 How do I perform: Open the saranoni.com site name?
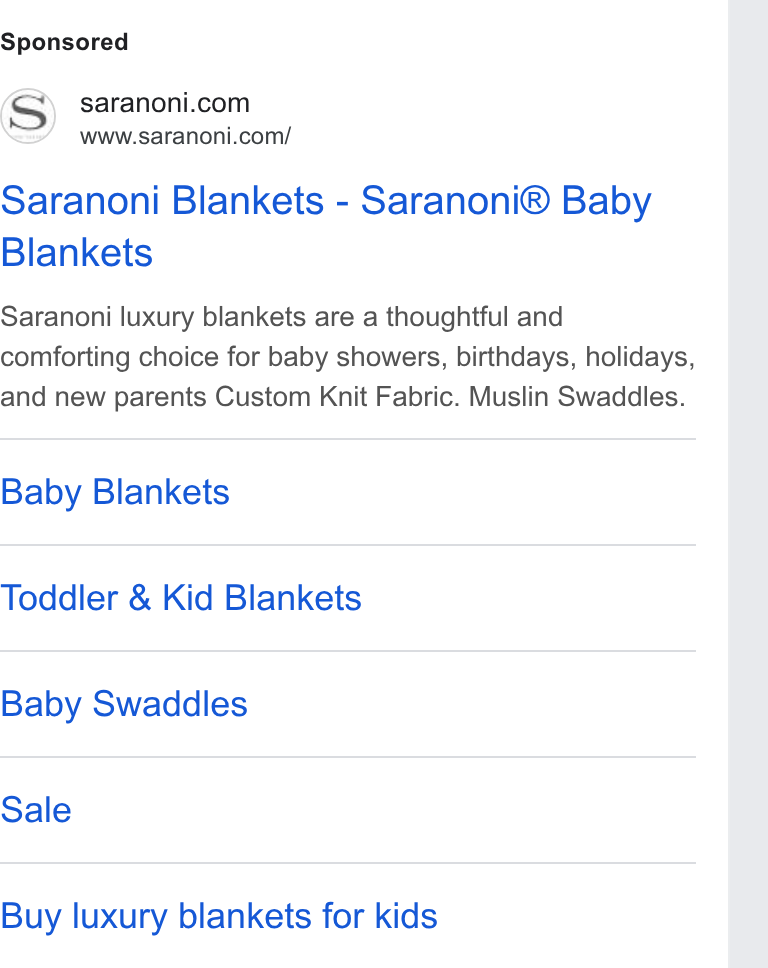pos(165,103)
